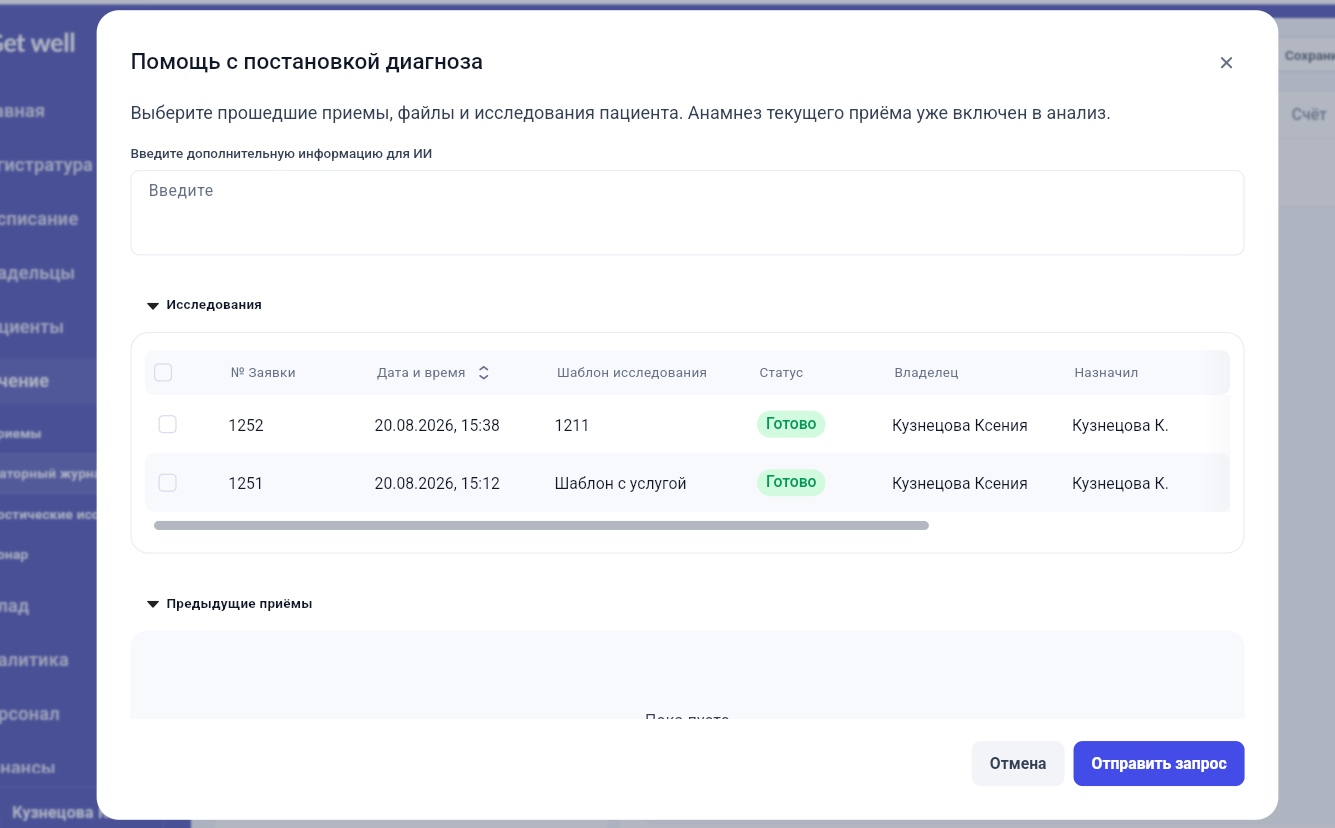Image resolution: width=1335 pixels, height=828 pixels.
Task: Click the table horizontal scrollbar
Action: (x=541, y=525)
